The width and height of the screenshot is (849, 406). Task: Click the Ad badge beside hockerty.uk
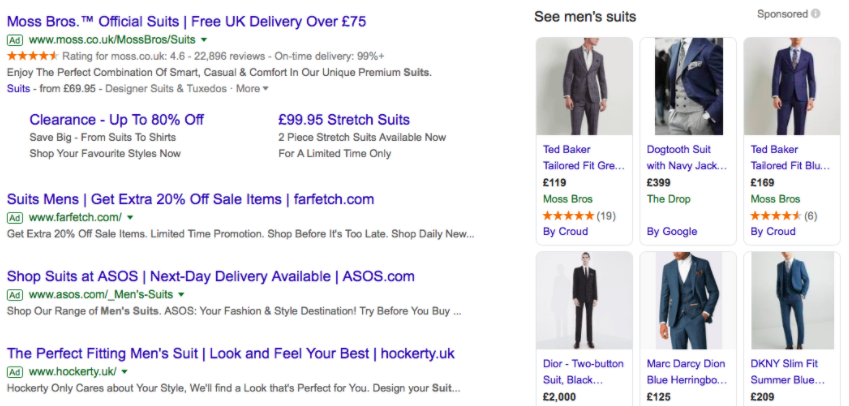pyautogui.click(x=15, y=372)
